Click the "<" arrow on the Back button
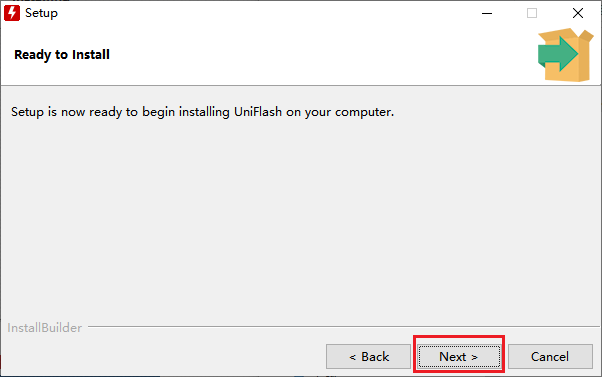The image size is (602, 377). tap(352, 357)
